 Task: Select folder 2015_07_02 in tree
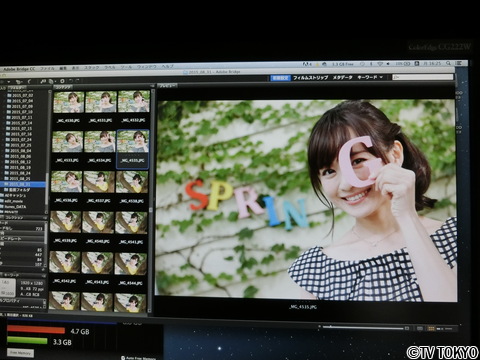tap(21, 96)
